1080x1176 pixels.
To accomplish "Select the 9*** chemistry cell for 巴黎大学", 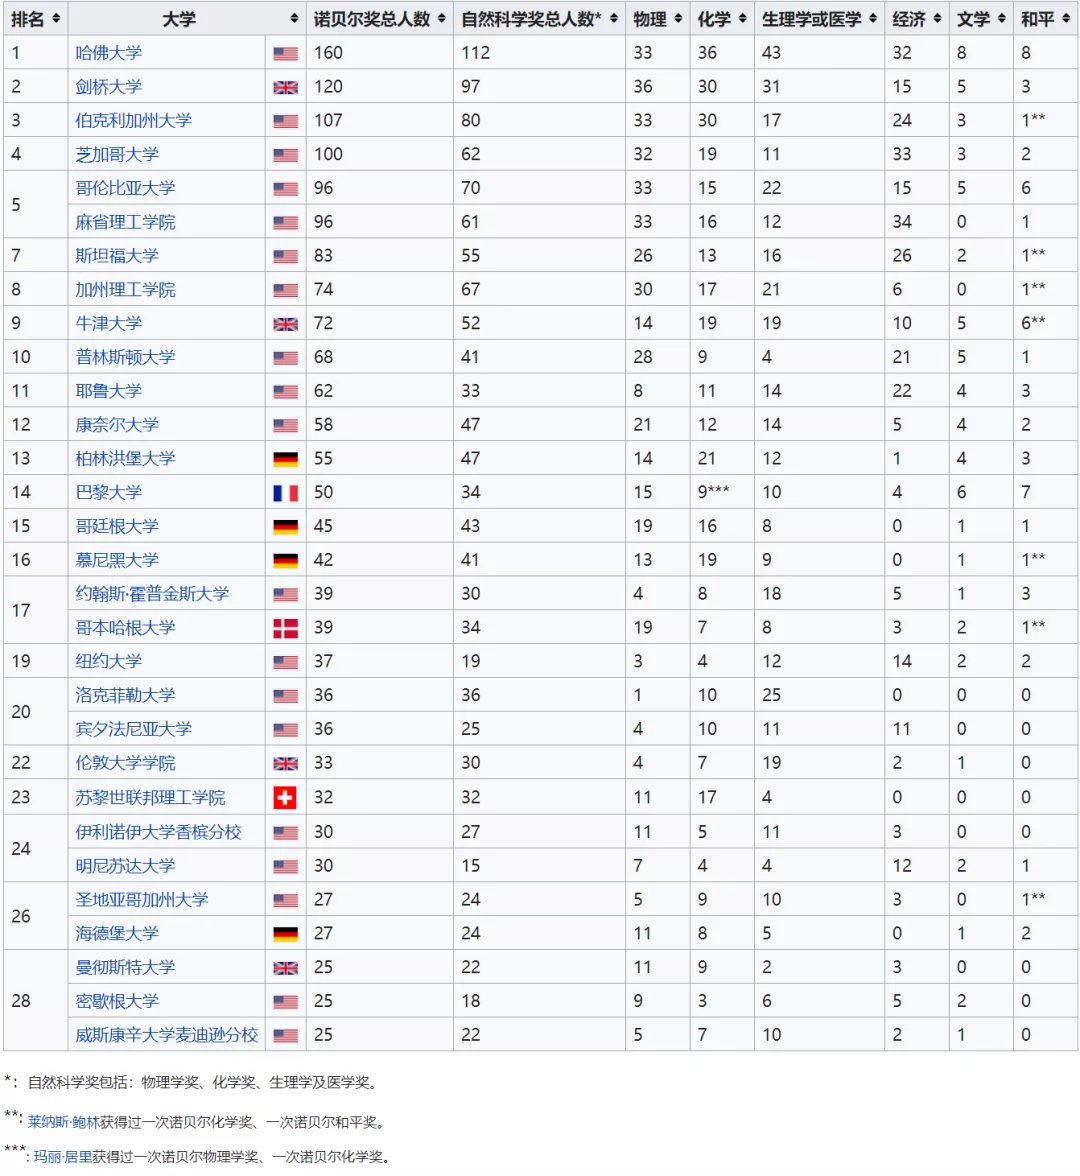I will coord(722,492).
